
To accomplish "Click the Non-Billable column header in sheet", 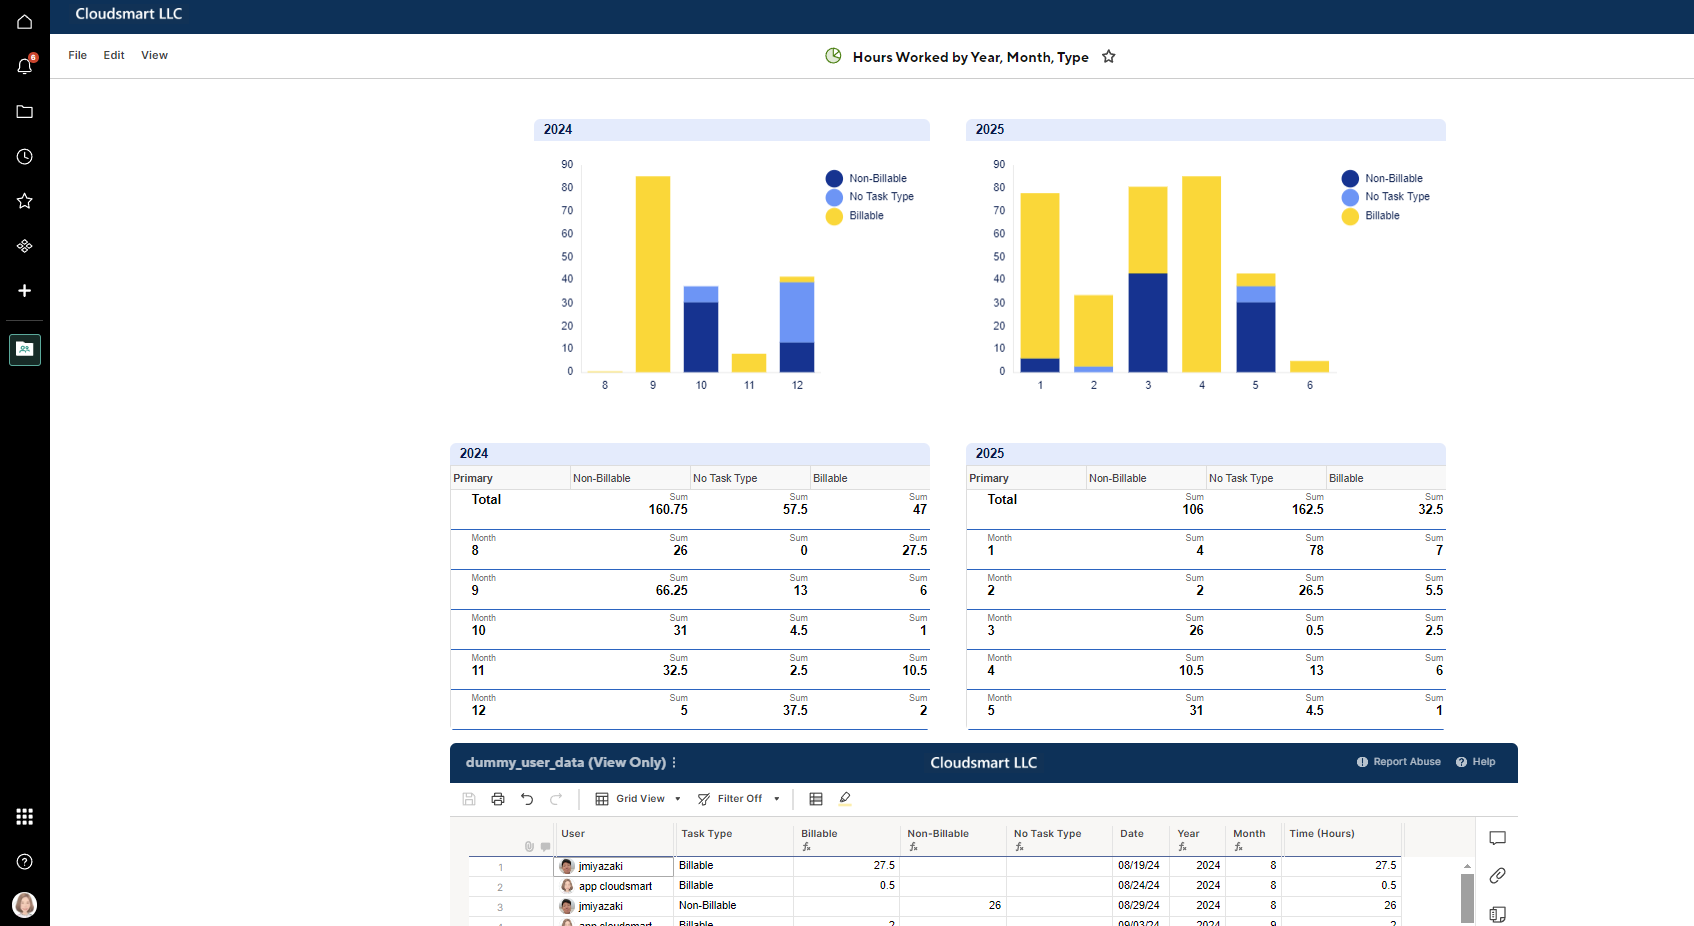I will coord(953,839).
